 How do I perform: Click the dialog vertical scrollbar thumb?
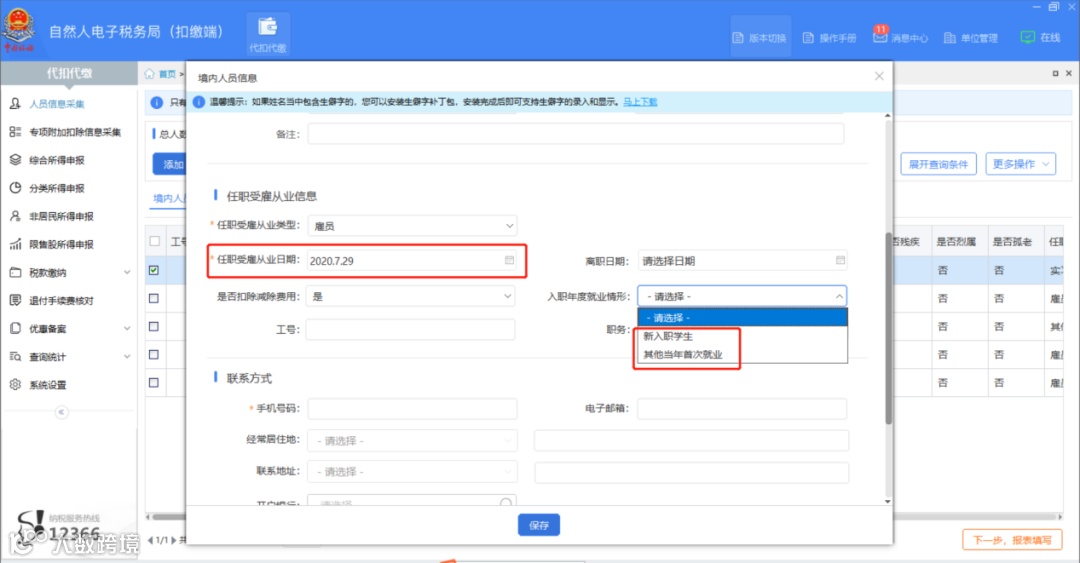coord(889,329)
